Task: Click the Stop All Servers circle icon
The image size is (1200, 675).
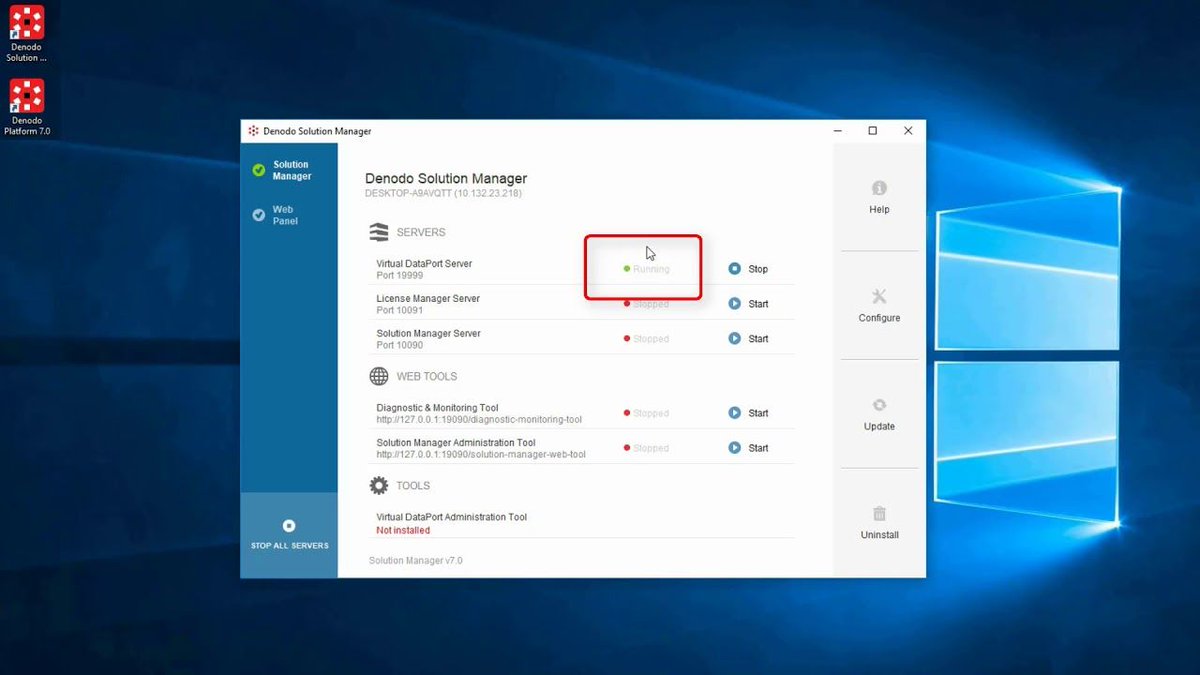Action: (x=289, y=525)
